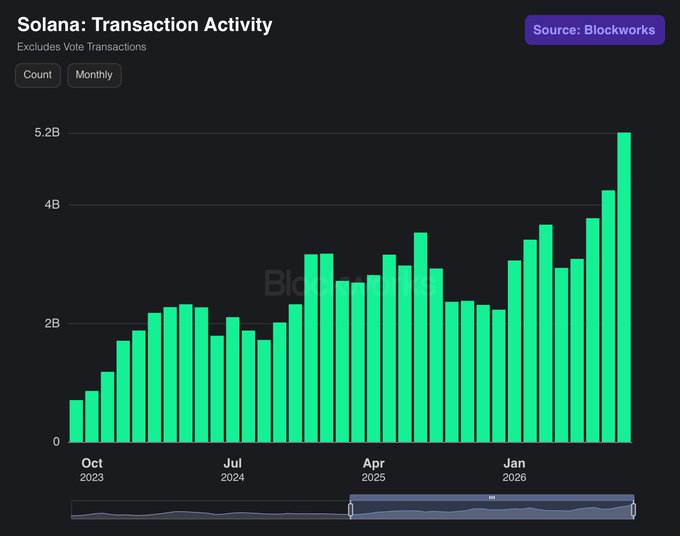Screen dimensions: 680x536
Task: Click the right range slider handle
Action: coord(634,510)
